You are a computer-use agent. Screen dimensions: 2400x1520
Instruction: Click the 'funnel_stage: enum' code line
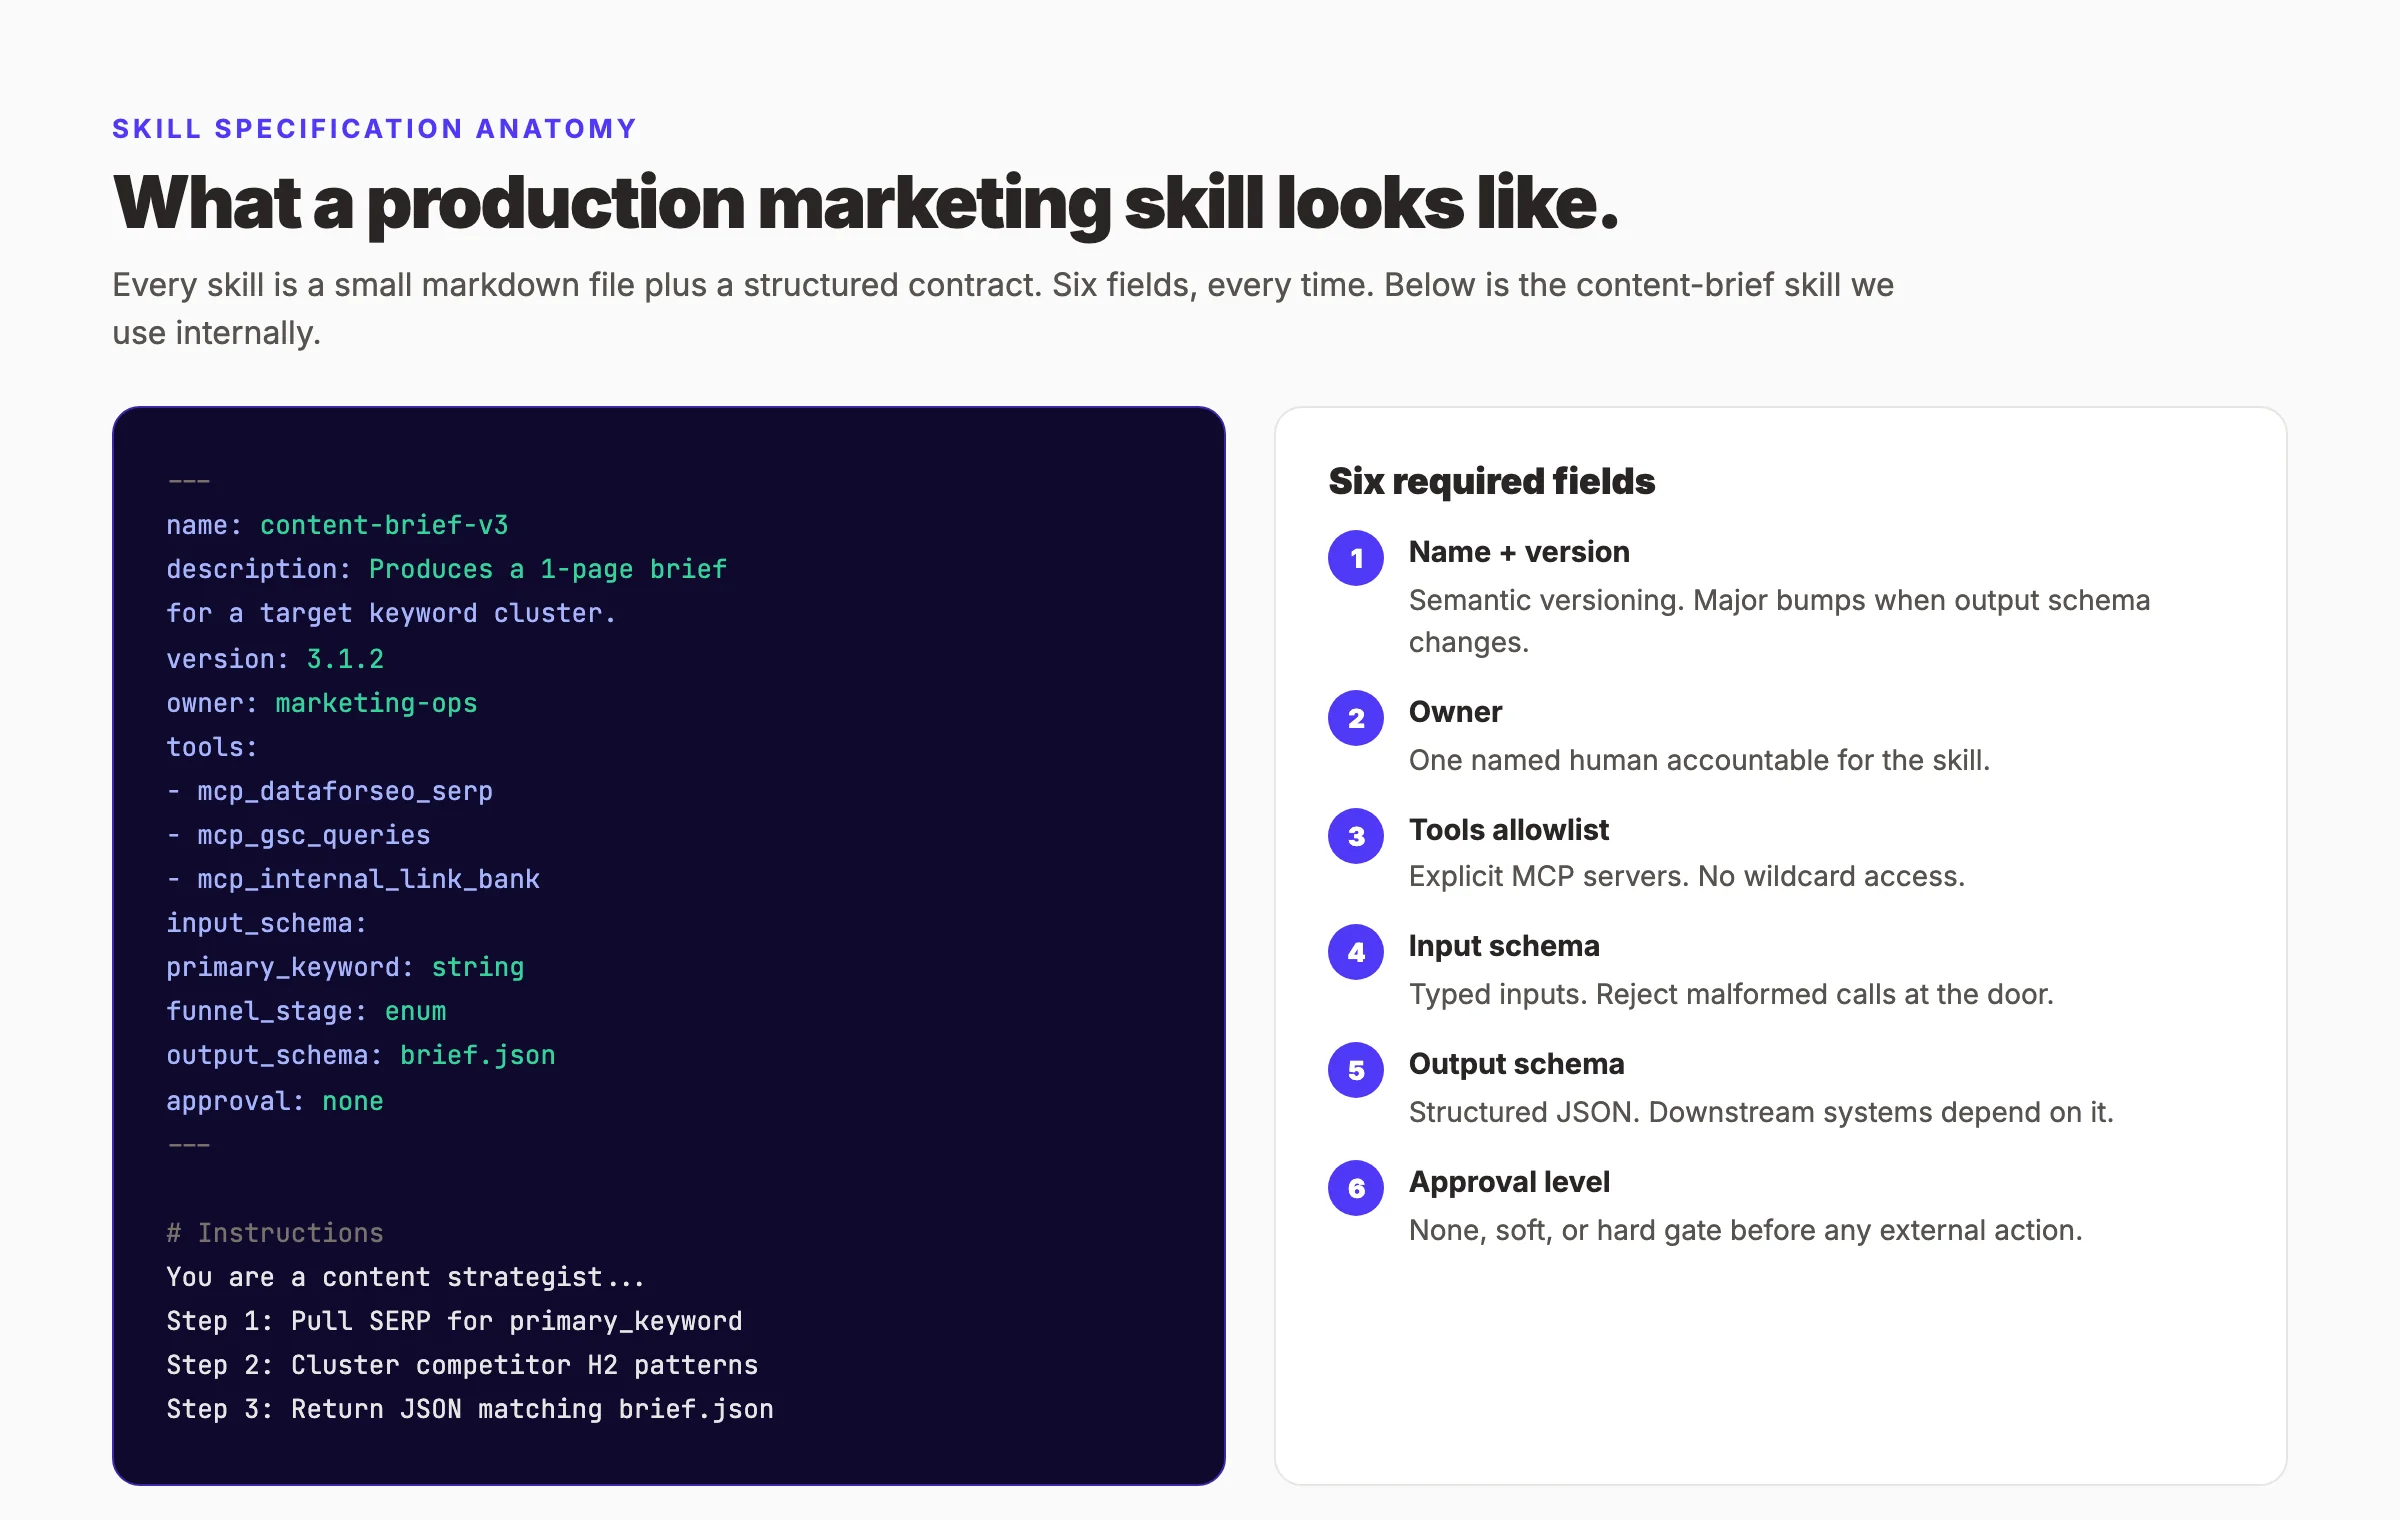pyautogui.click(x=306, y=1011)
